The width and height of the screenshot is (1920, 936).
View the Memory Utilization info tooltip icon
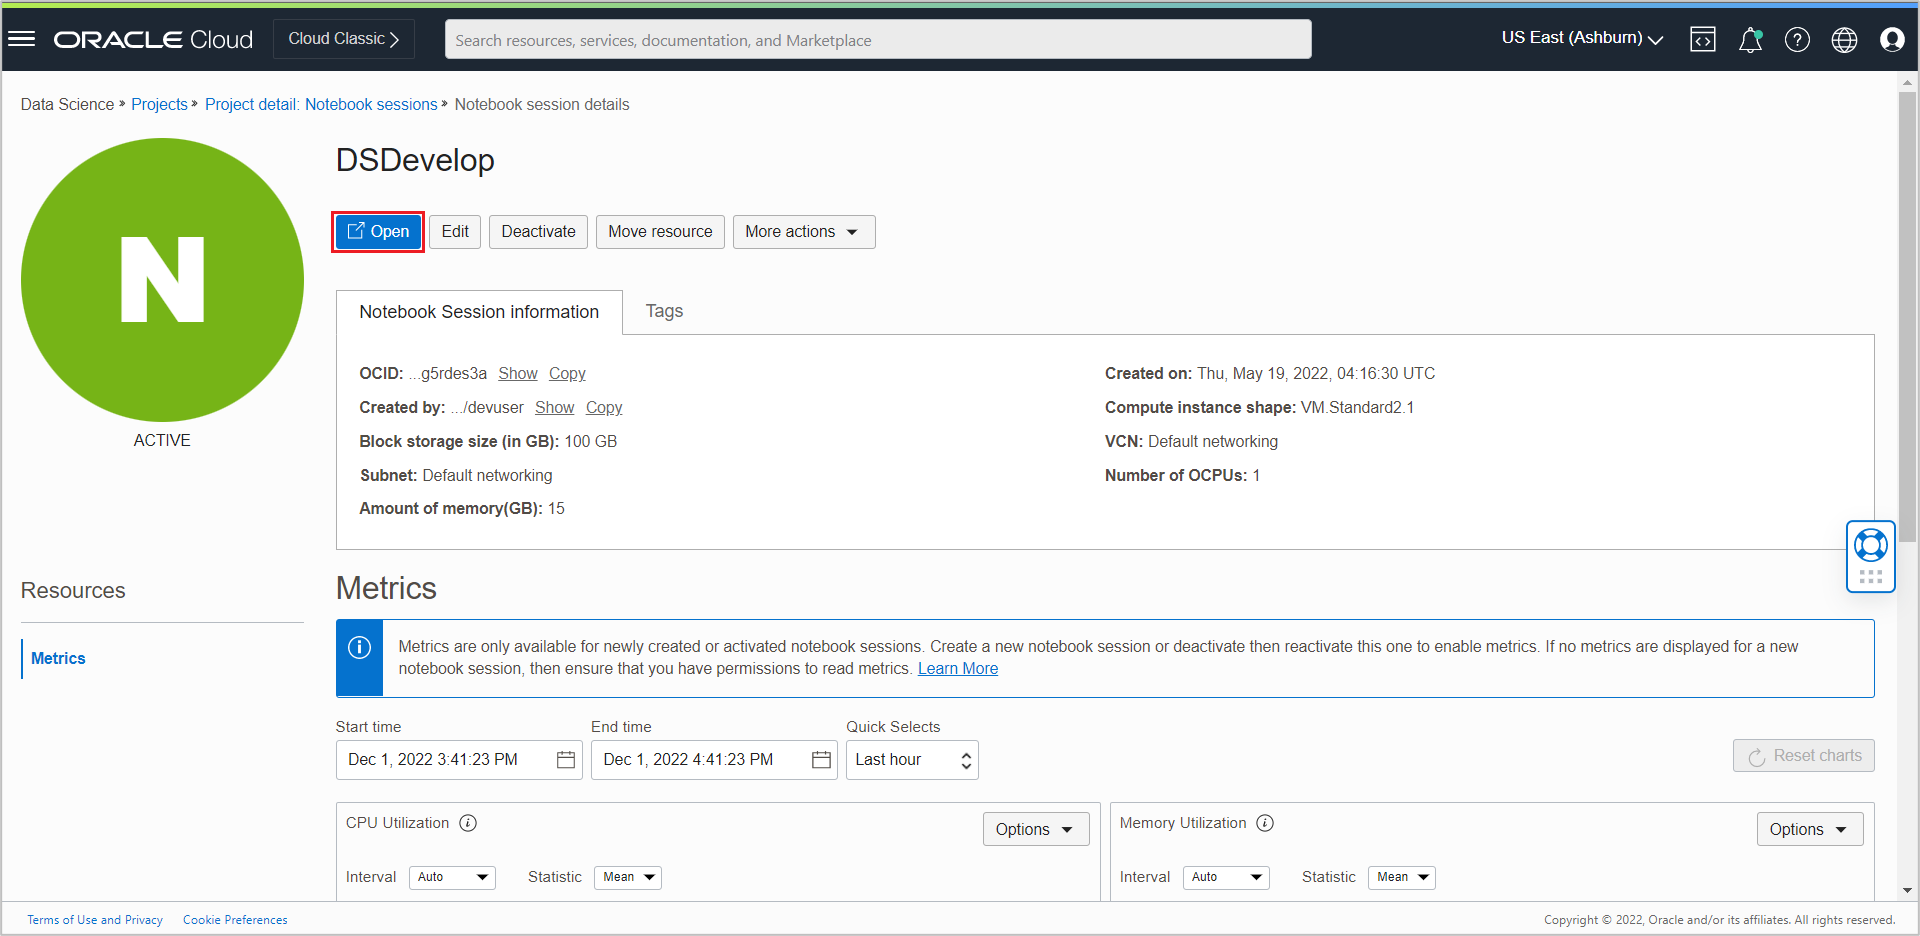click(x=1264, y=823)
